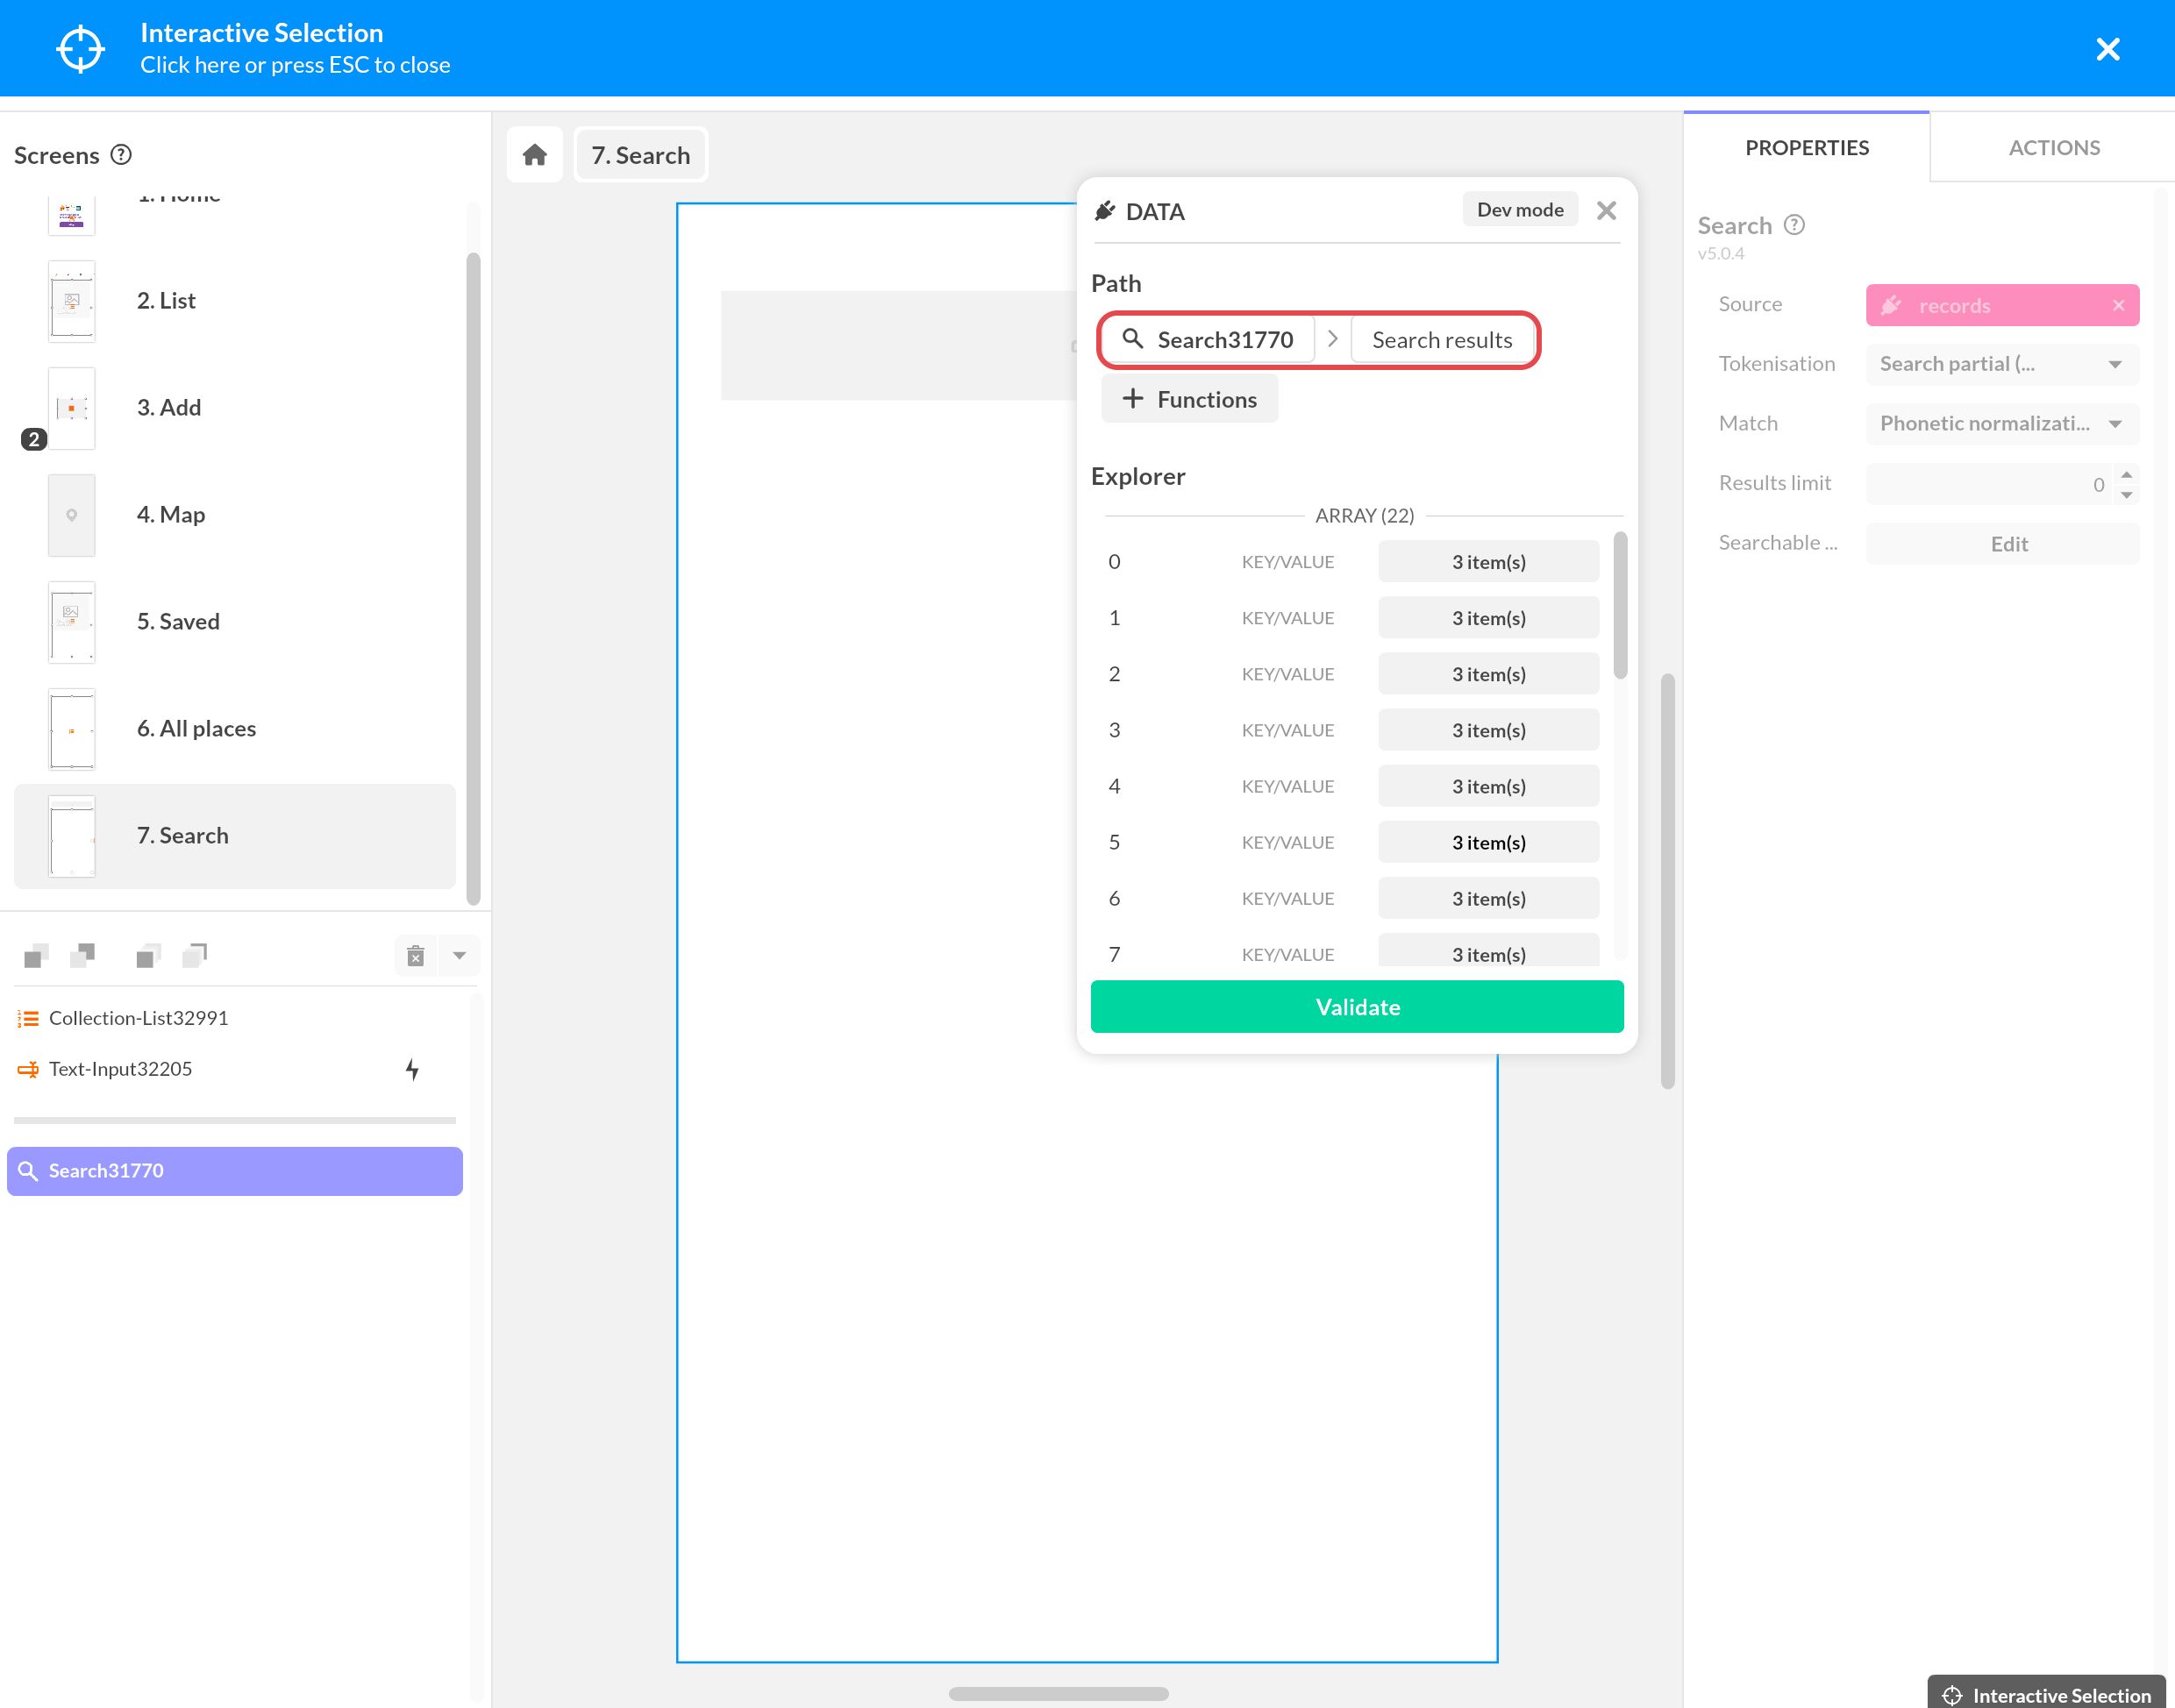
Task: Click the plug icon in DATA header
Action: coord(1105,211)
